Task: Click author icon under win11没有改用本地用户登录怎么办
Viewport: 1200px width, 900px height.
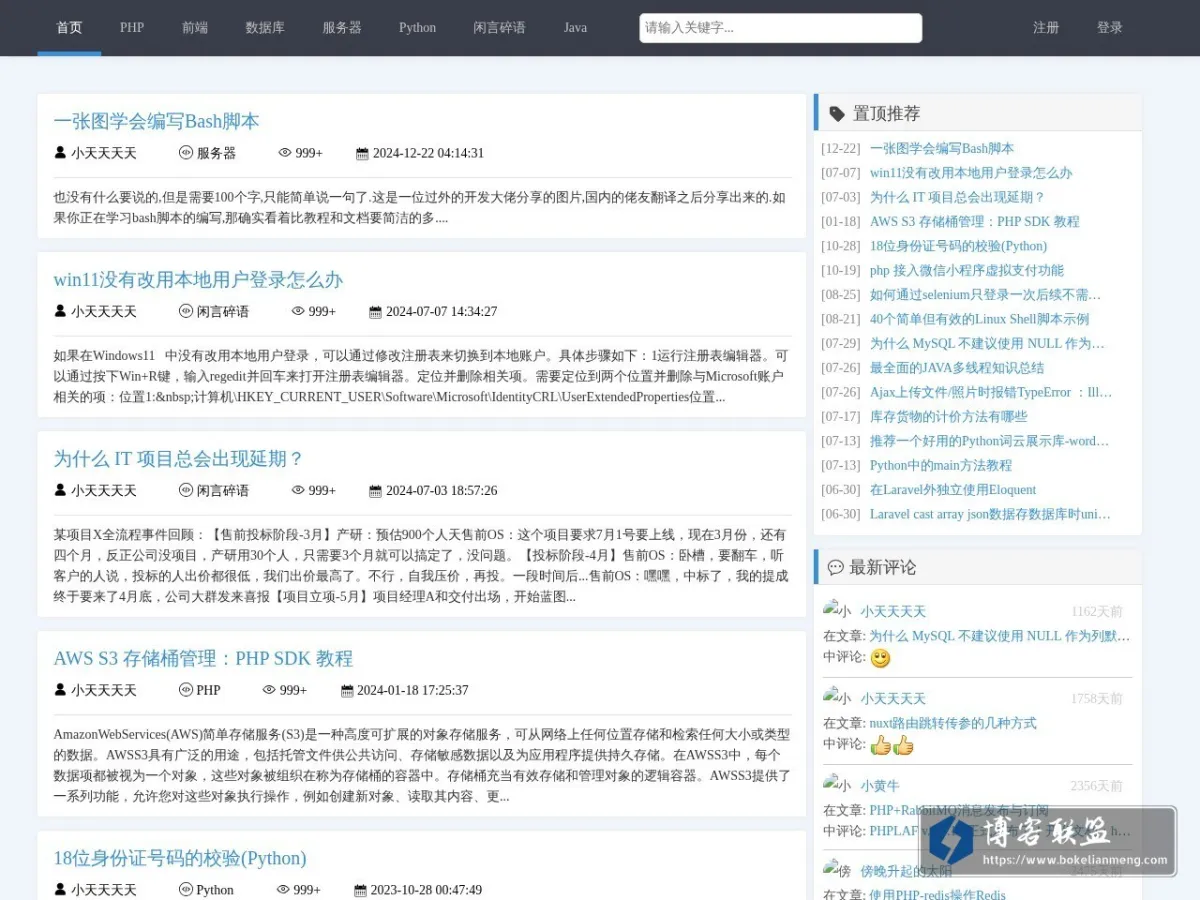Action: coord(60,311)
